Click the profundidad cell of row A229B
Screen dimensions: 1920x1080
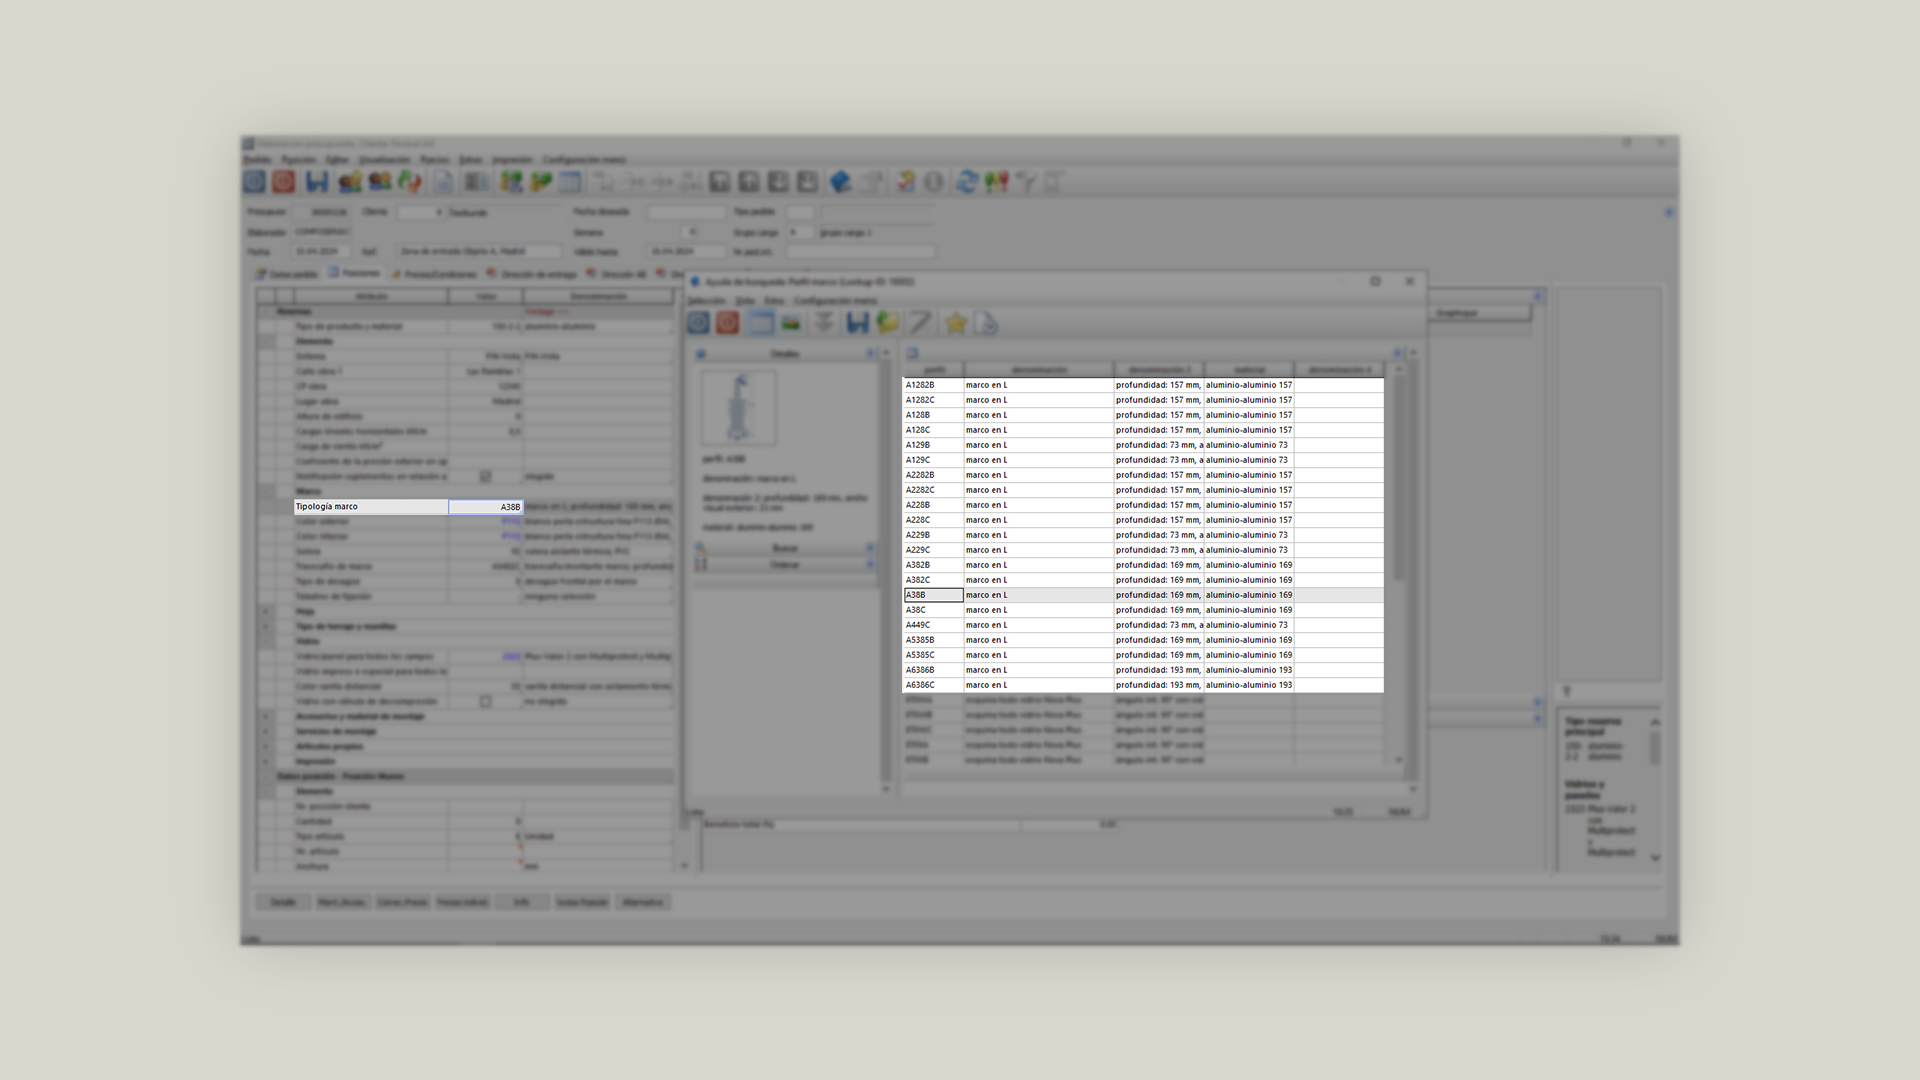(x=1158, y=535)
